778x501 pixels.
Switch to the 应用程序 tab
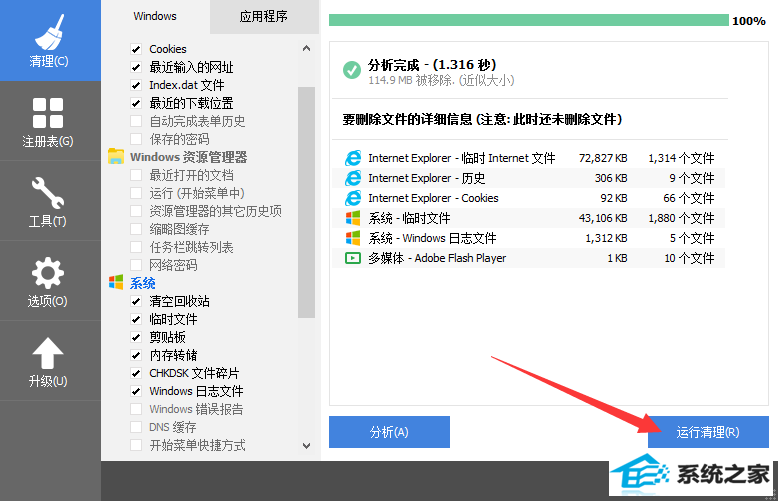[263, 16]
